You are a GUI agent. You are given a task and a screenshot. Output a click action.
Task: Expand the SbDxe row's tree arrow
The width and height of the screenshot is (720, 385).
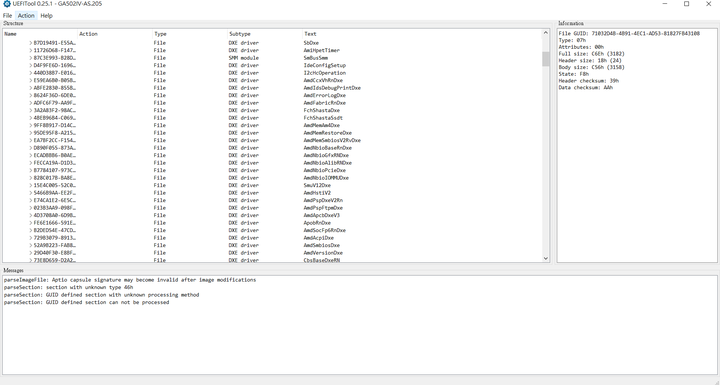[31, 43]
